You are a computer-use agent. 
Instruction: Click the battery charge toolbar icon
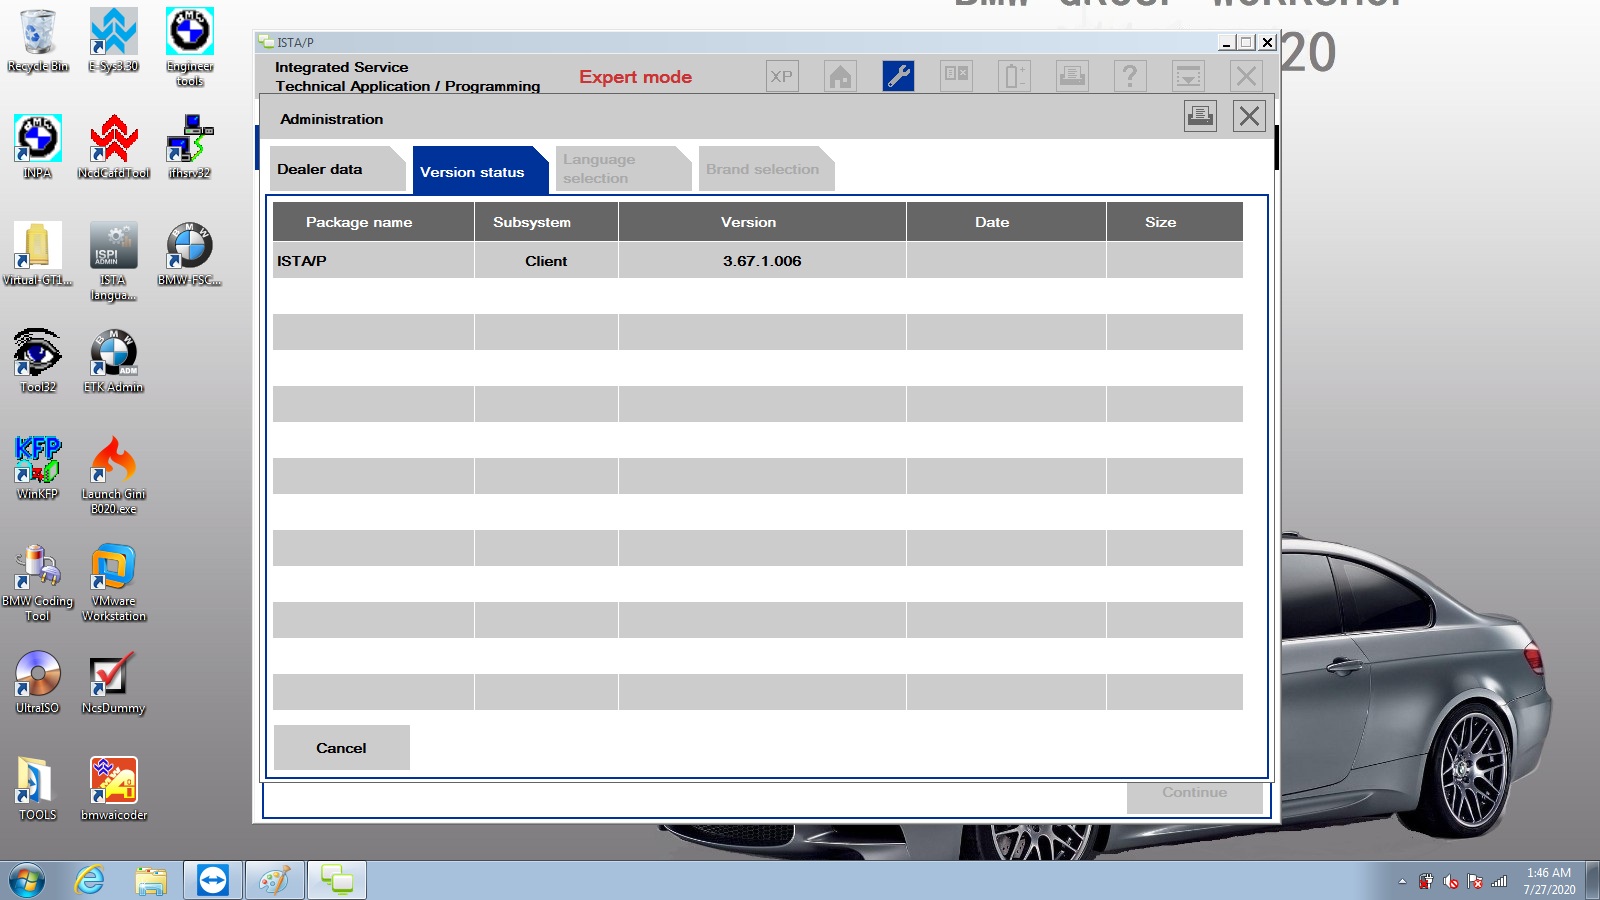point(1014,76)
